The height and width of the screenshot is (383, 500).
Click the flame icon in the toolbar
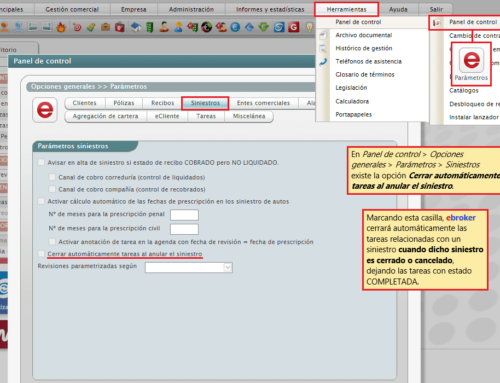click(61, 27)
